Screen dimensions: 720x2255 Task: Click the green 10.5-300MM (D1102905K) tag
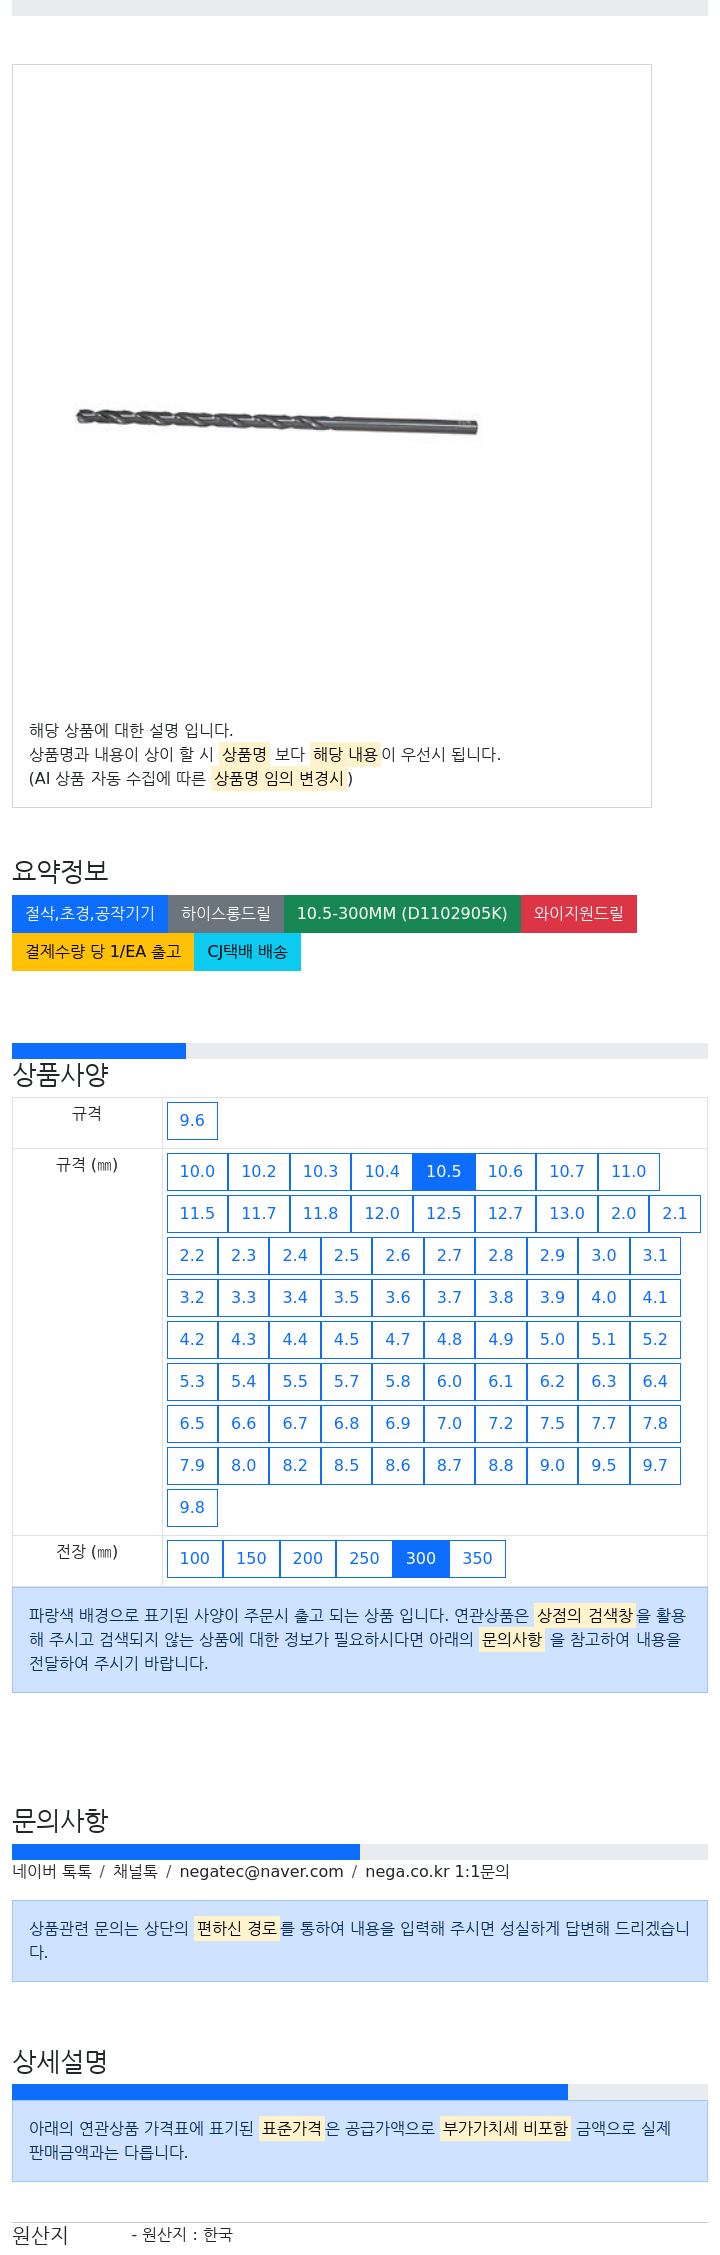tap(402, 914)
